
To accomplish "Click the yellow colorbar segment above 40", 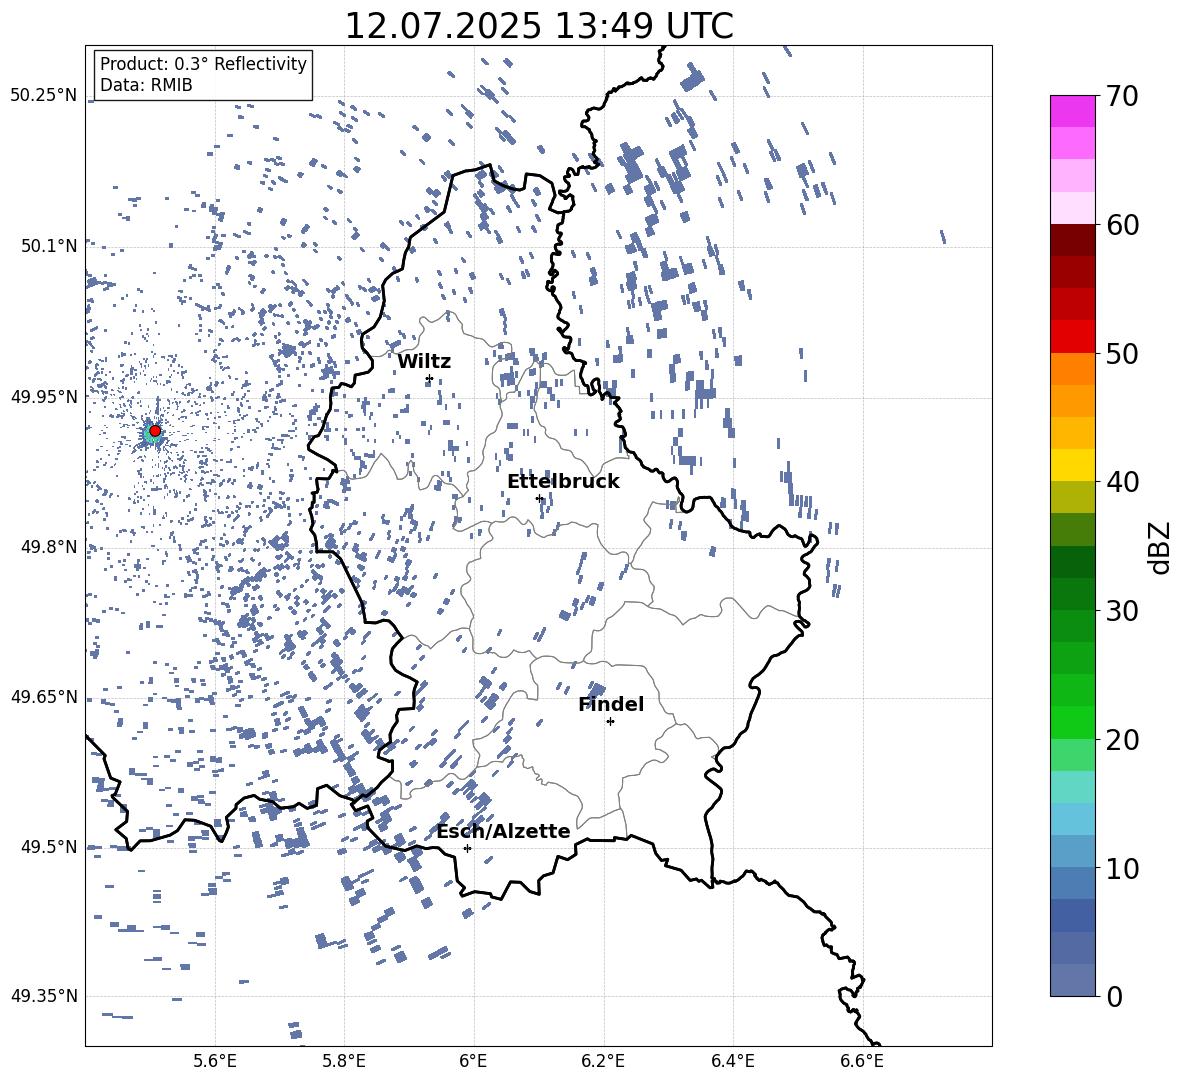I will click(1073, 465).
